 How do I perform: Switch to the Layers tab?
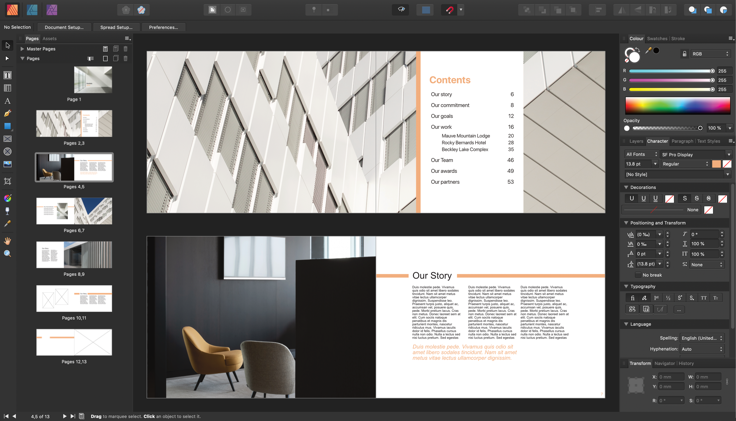pyautogui.click(x=636, y=141)
